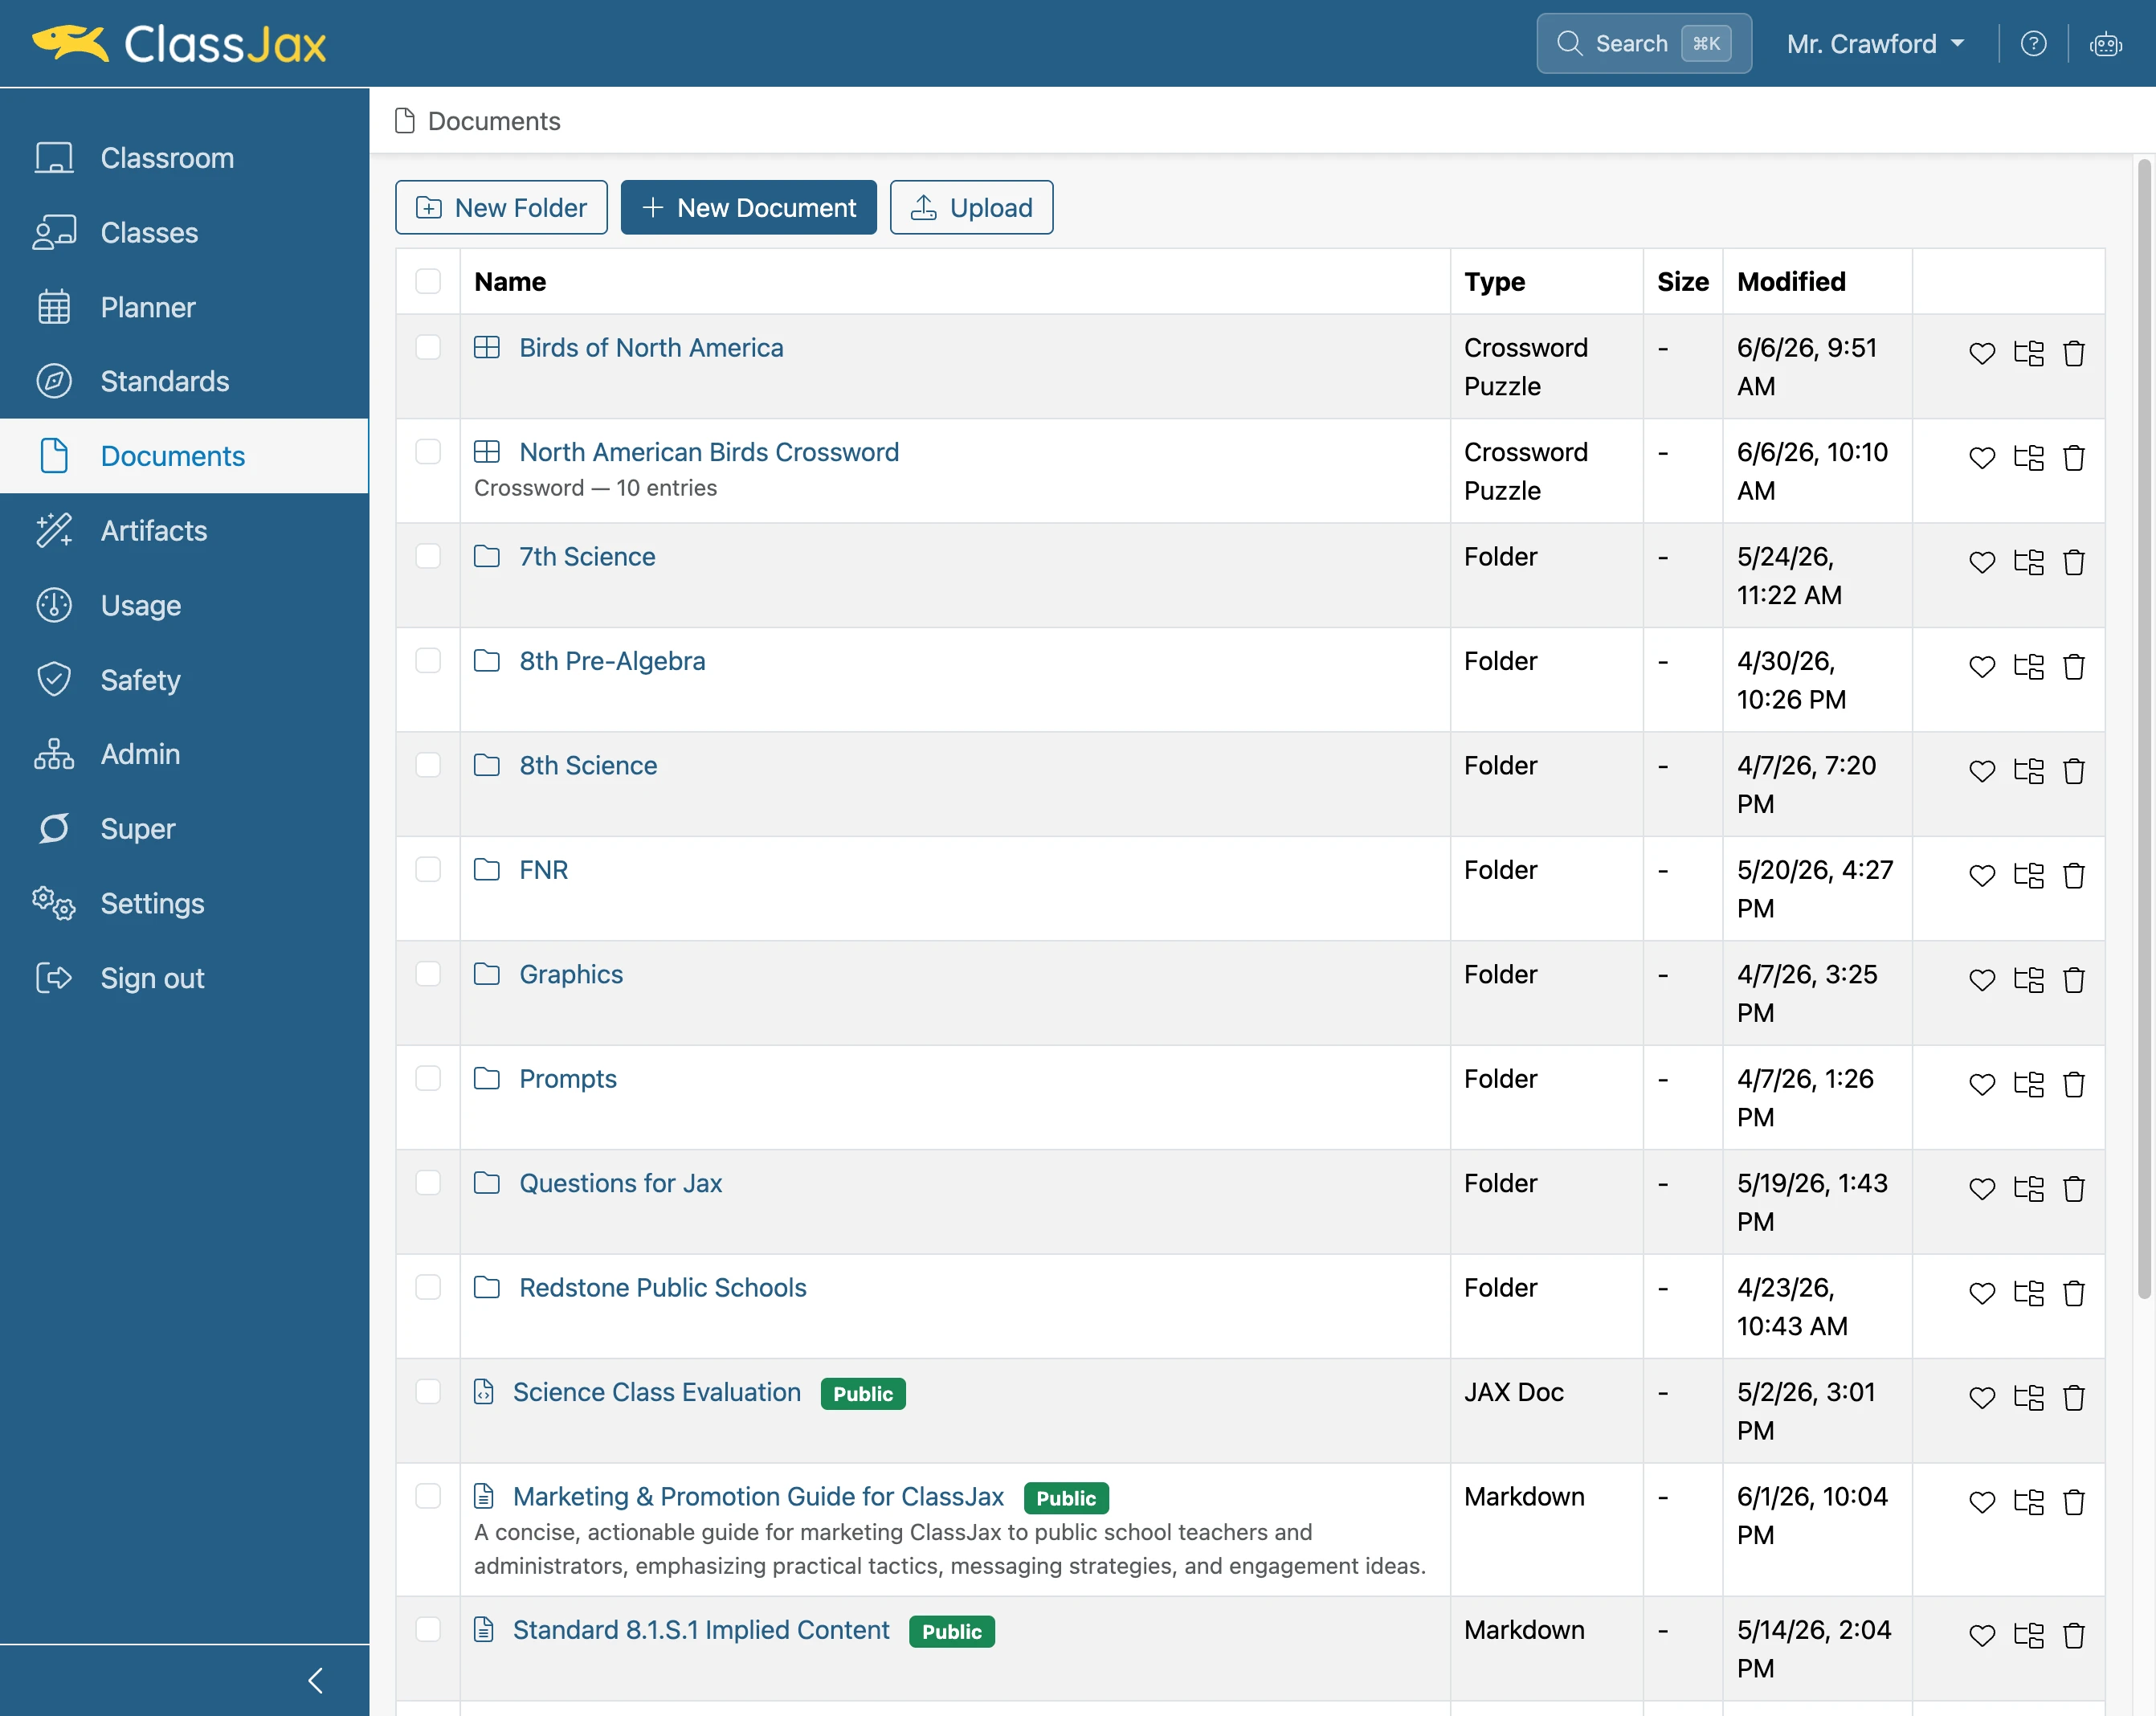Click the trash icon for Graphics folder

pyautogui.click(x=2074, y=980)
